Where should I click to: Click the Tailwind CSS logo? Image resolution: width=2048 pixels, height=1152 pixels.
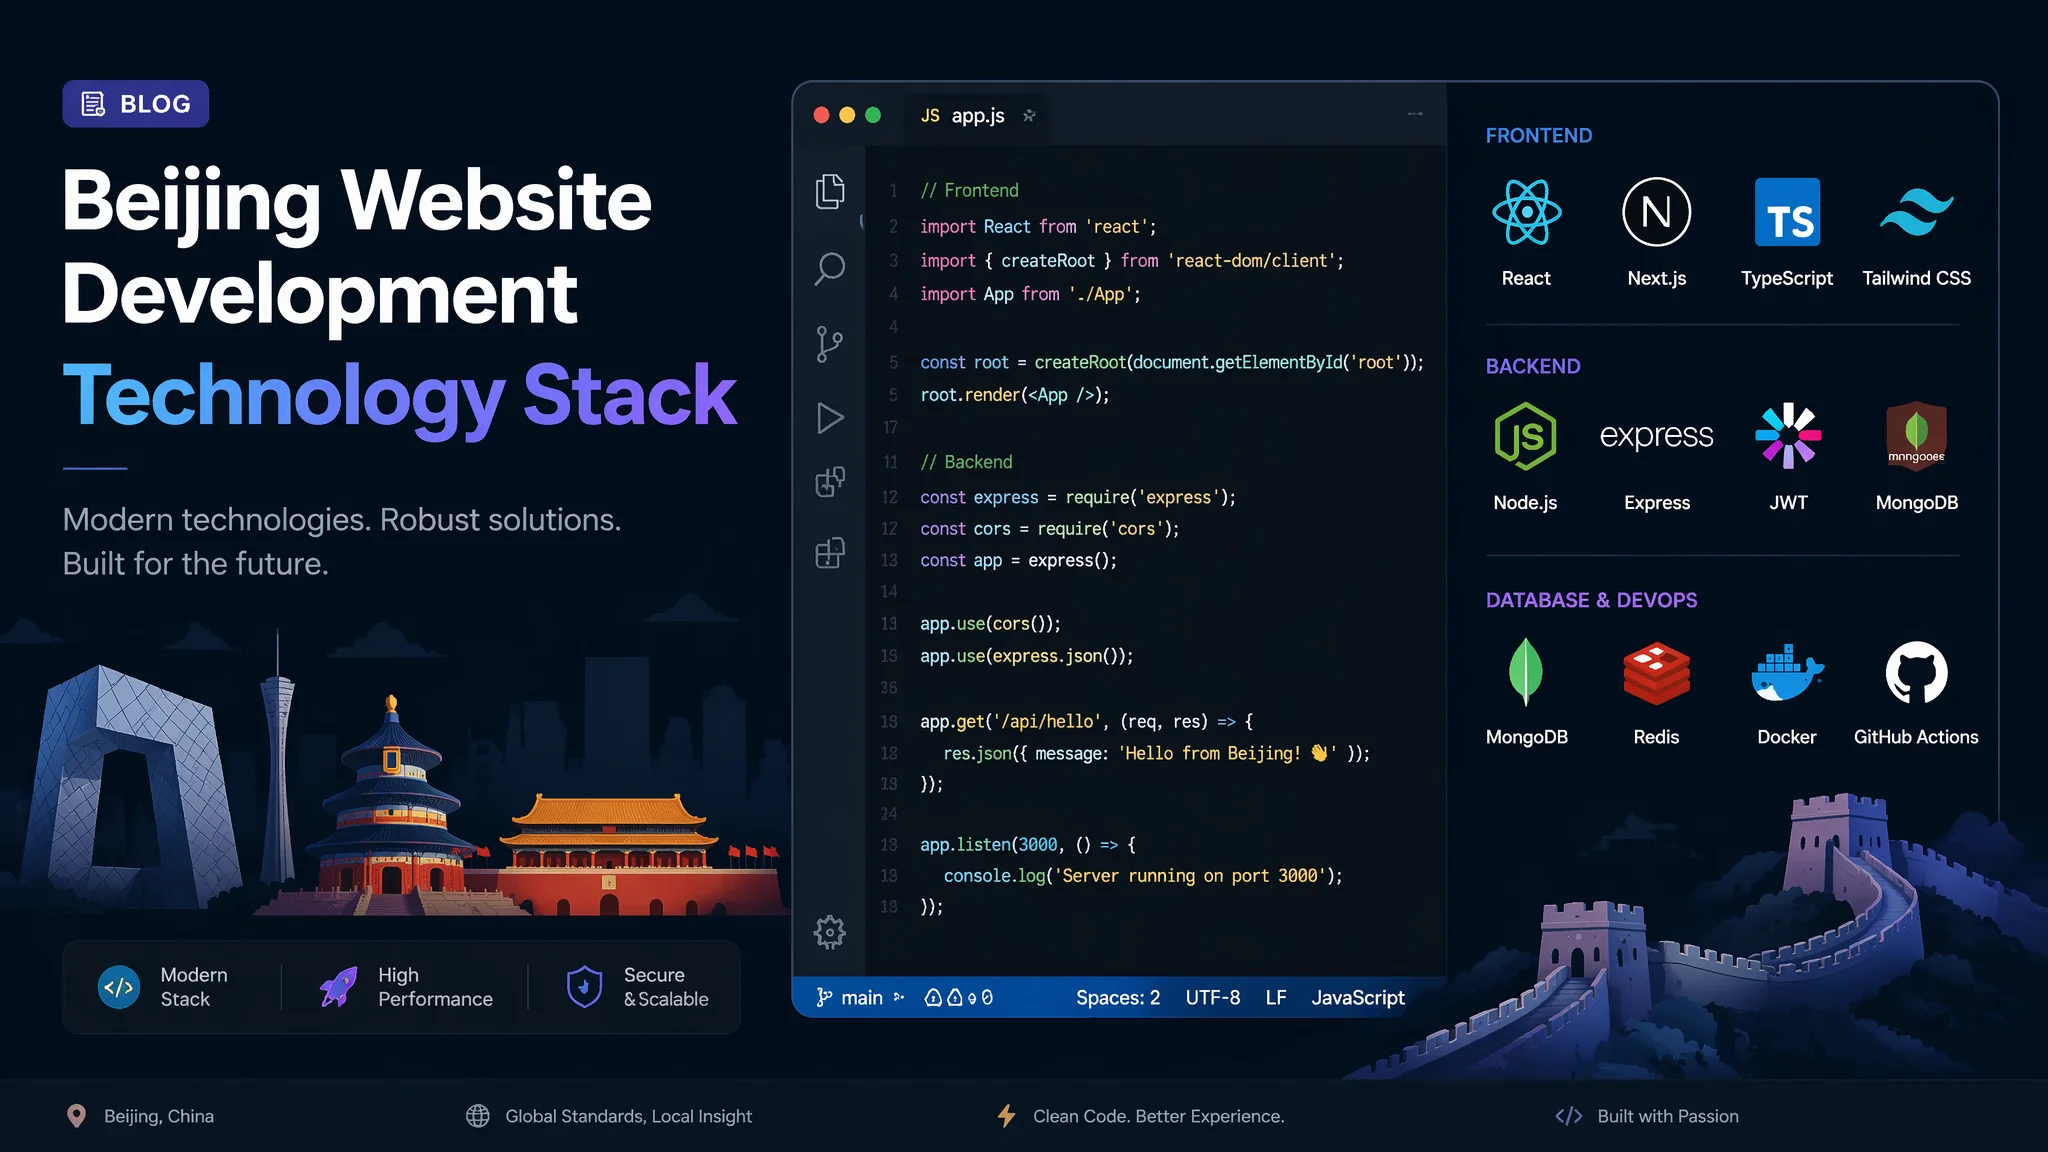(1916, 212)
